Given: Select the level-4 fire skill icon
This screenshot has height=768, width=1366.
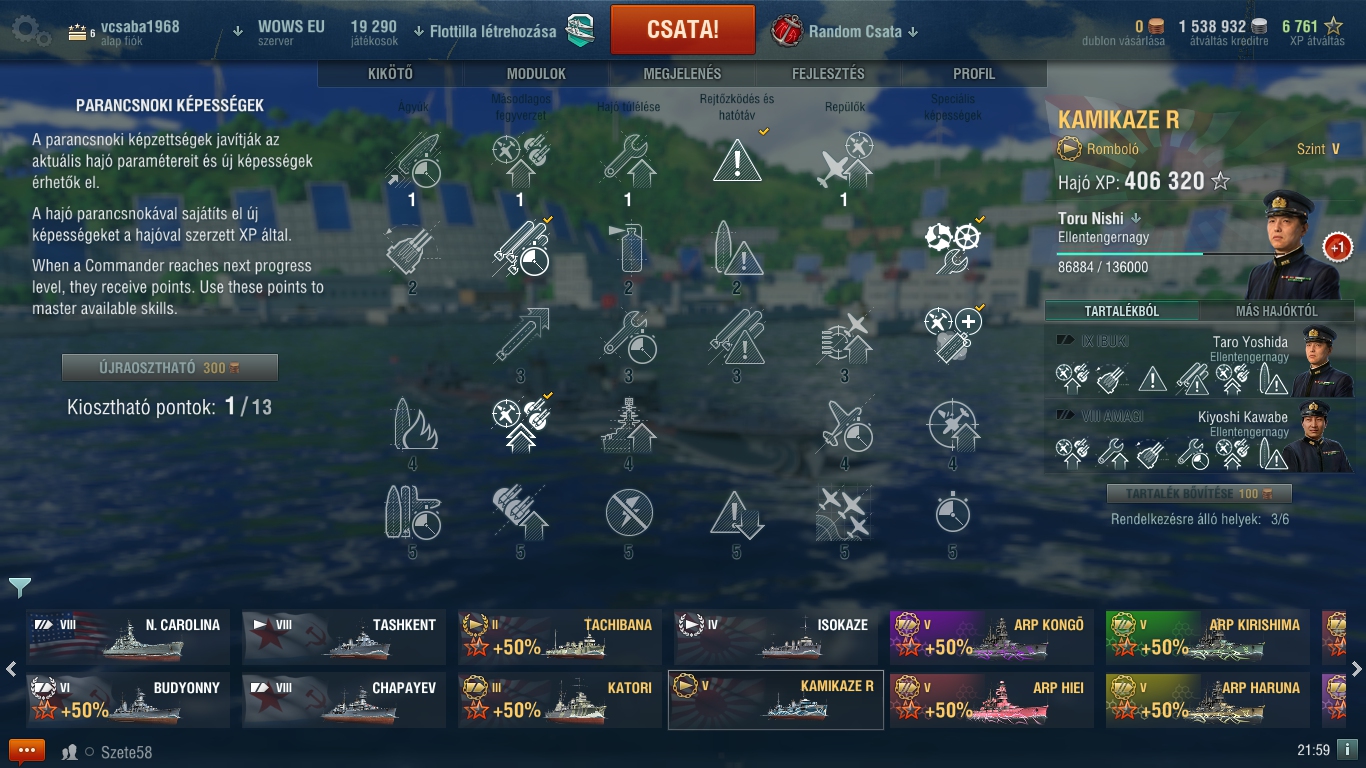Looking at the screenshot, I should 413,424.
